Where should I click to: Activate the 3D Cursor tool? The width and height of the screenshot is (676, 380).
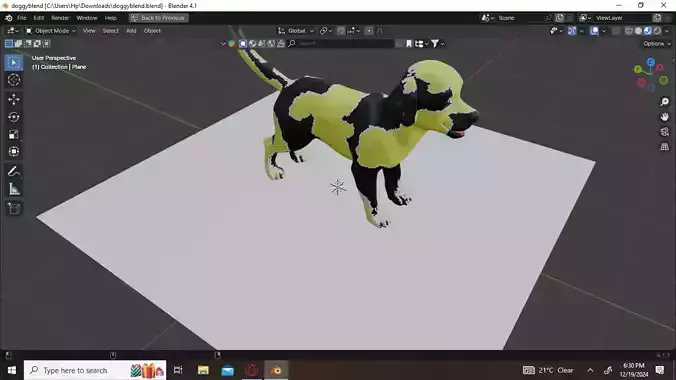tap(14, 80)
